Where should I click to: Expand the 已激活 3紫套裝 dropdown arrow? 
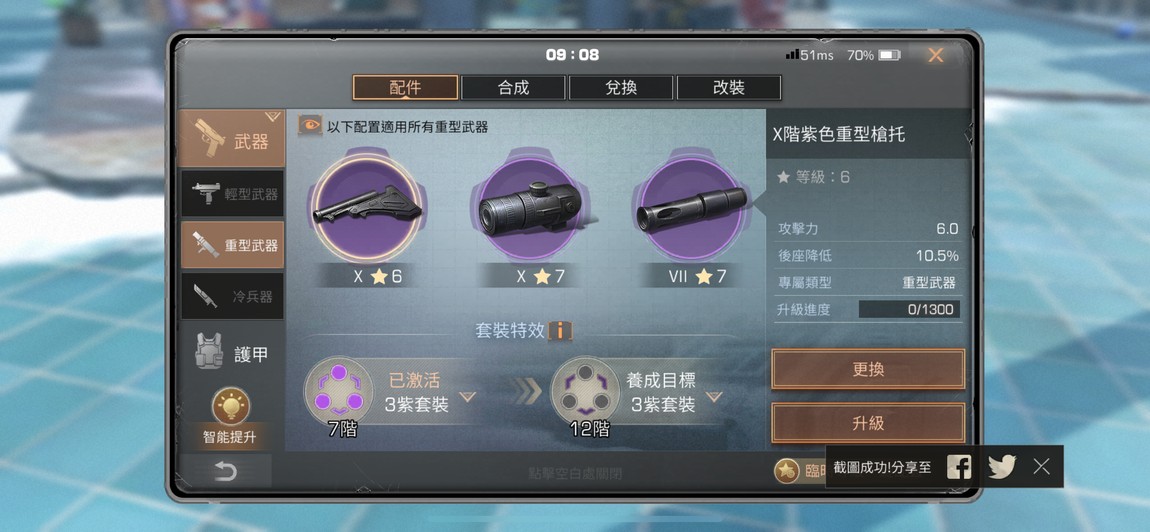[467, 397]
